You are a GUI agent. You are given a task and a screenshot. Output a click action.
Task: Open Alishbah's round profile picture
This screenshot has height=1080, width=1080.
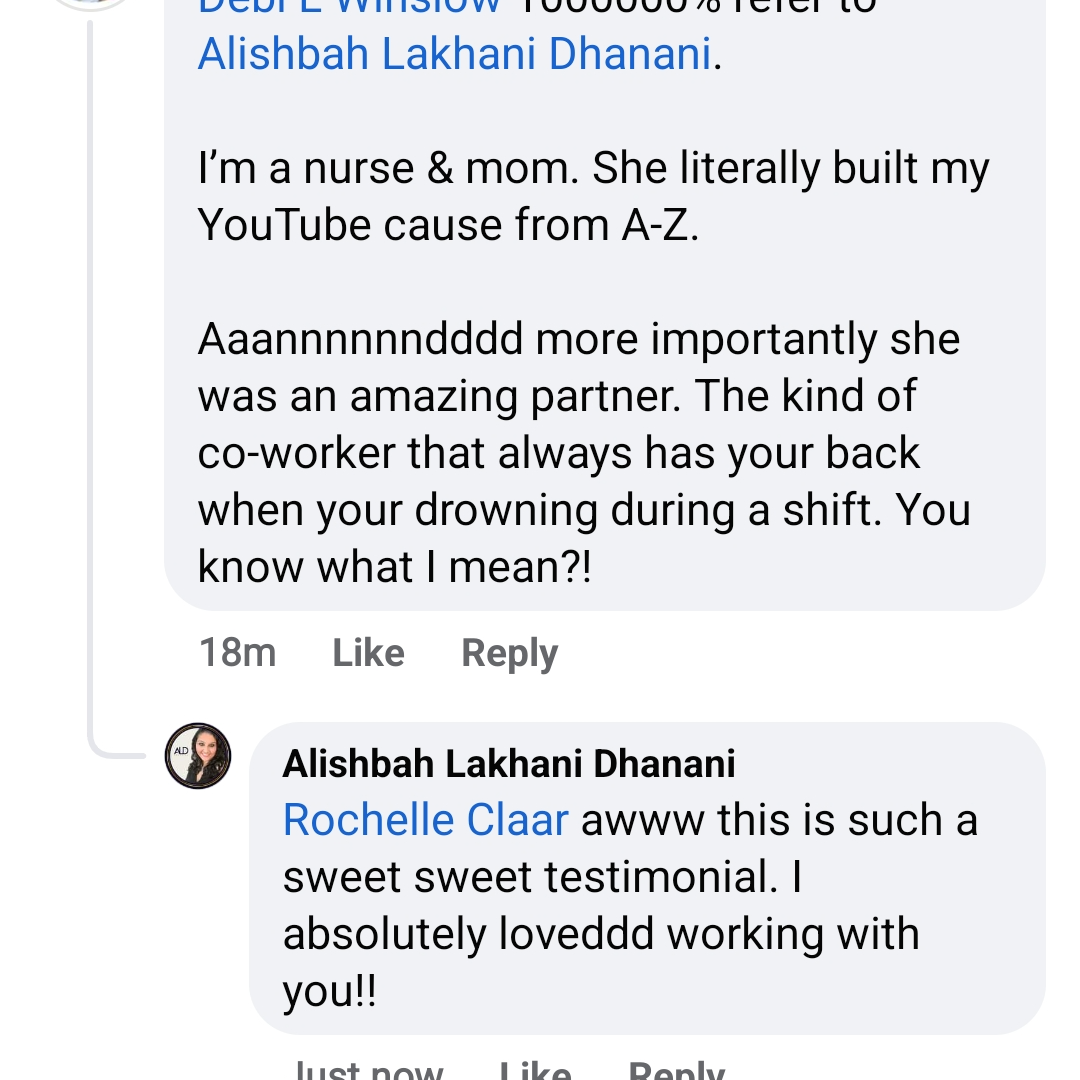[x=198, y=756]
